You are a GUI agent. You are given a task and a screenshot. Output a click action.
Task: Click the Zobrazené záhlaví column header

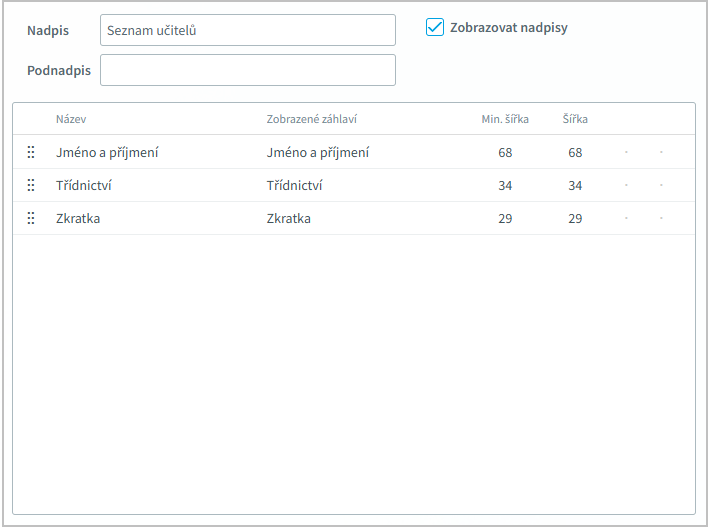(x=312, y=119)
